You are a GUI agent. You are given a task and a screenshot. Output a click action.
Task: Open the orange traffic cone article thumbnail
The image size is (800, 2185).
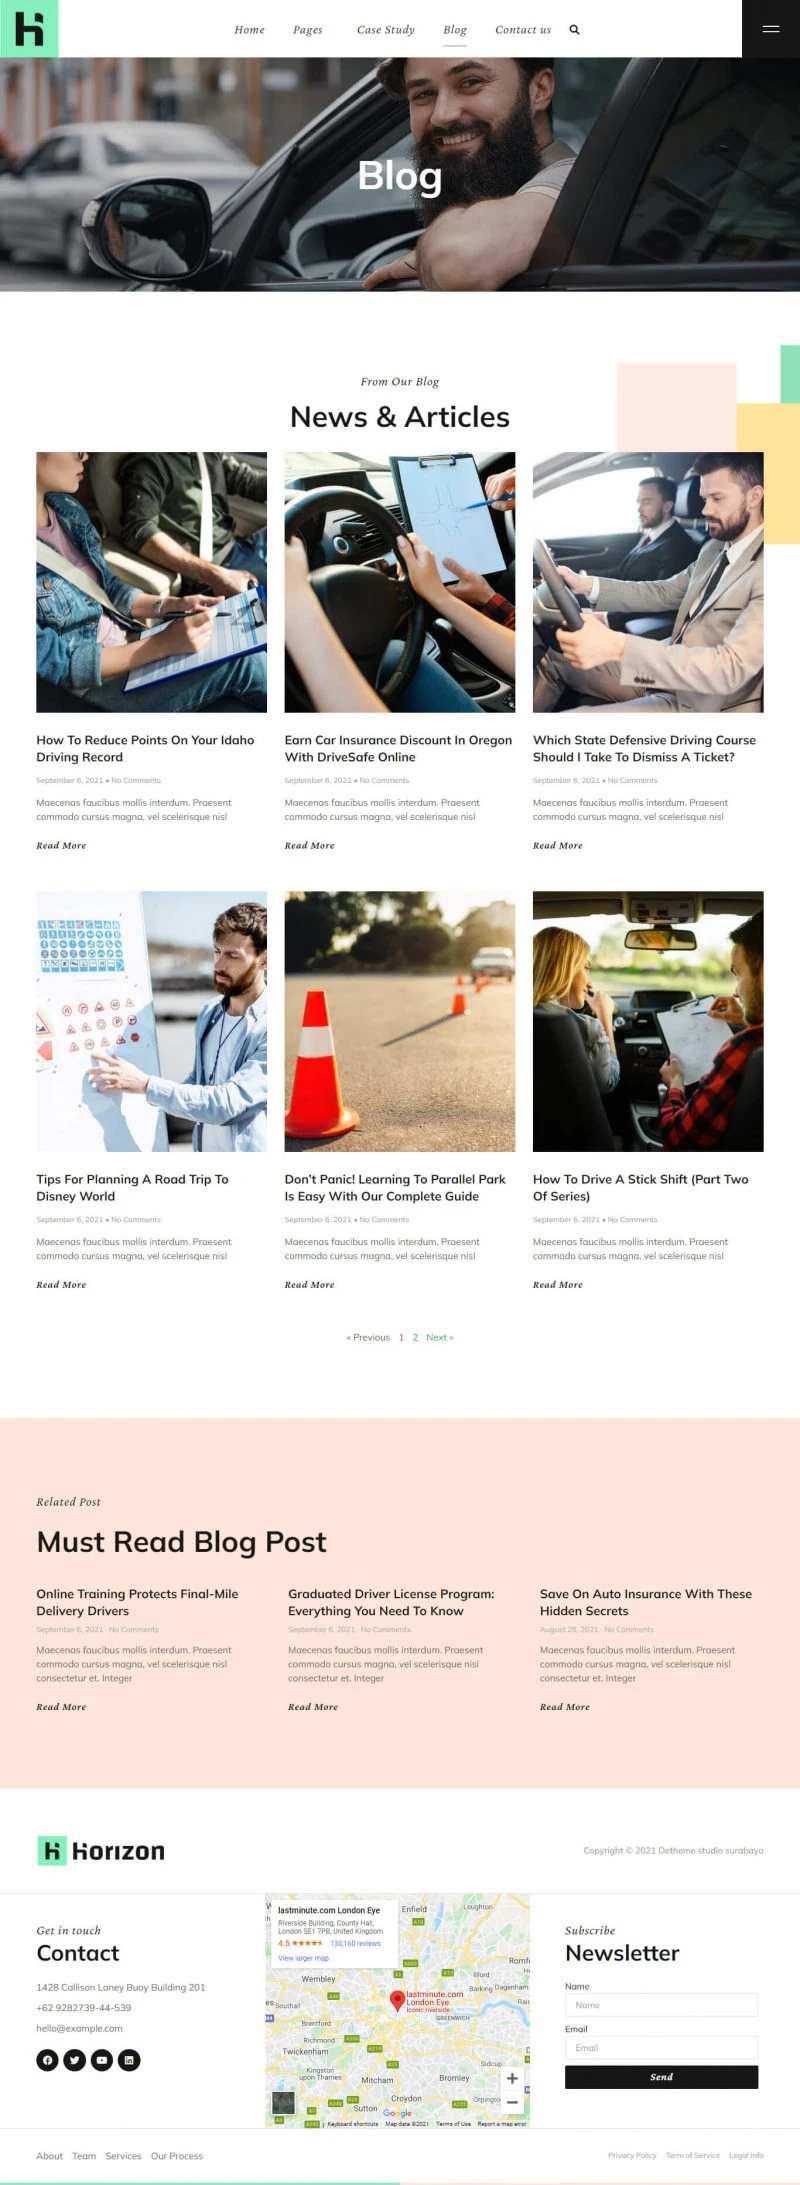tap(400, 1021)
